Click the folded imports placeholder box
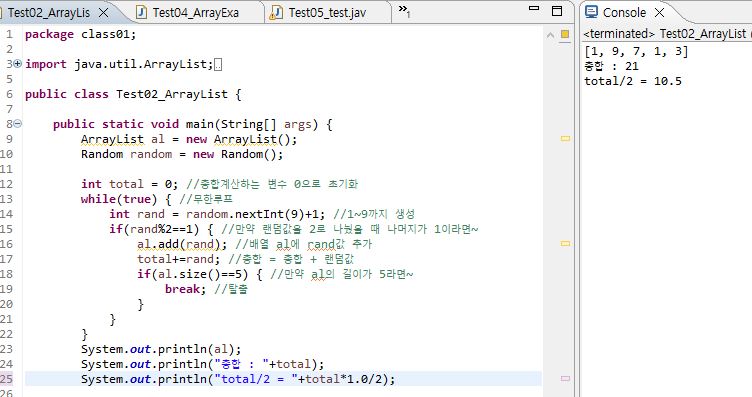 [218, 64]
